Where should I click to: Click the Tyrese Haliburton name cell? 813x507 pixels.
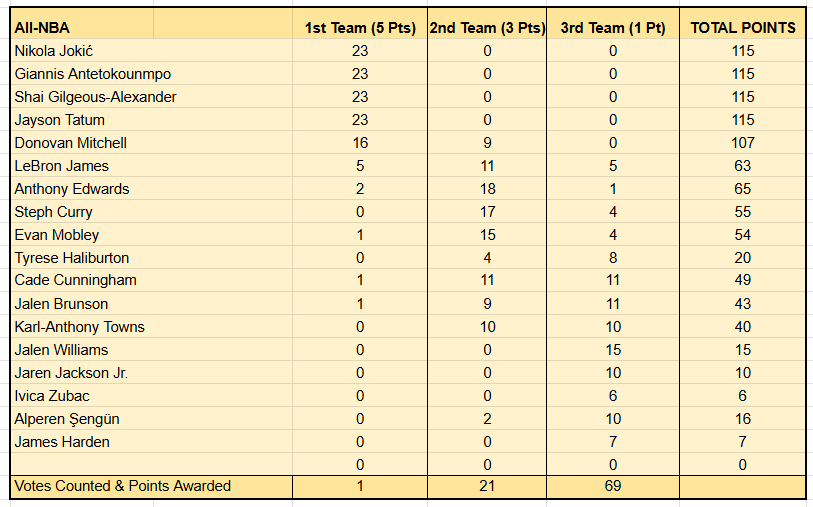[x=151, y=258]
